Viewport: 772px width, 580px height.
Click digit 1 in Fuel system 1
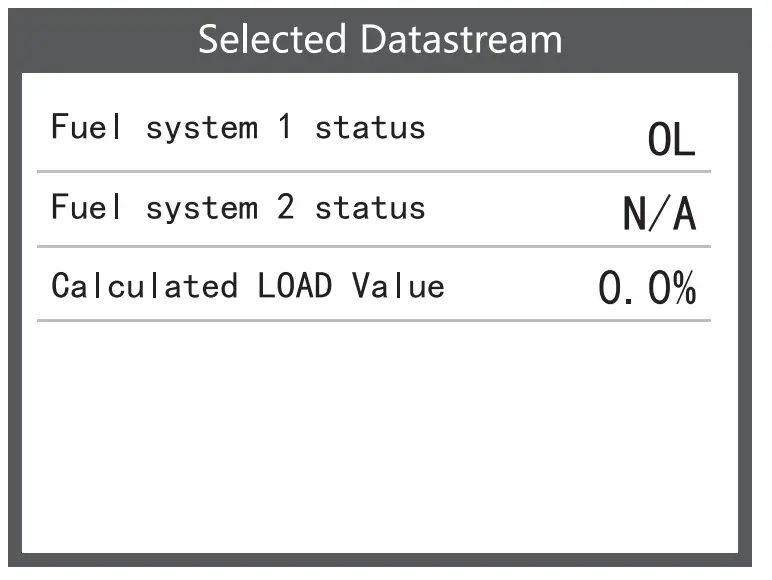click(x=286, y=128)
